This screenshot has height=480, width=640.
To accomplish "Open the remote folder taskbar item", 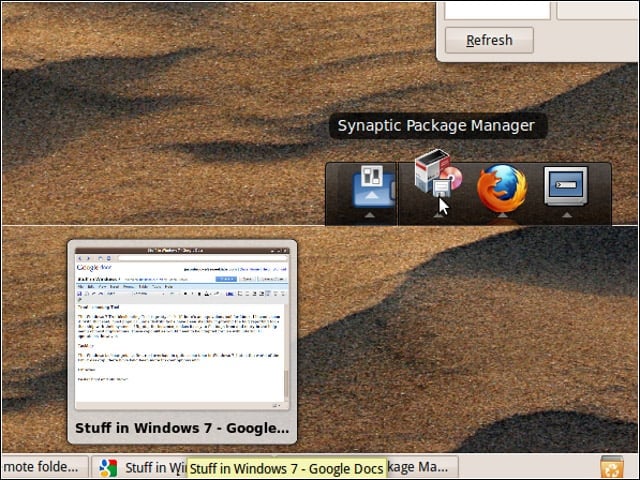I will (x=44, y=467).
